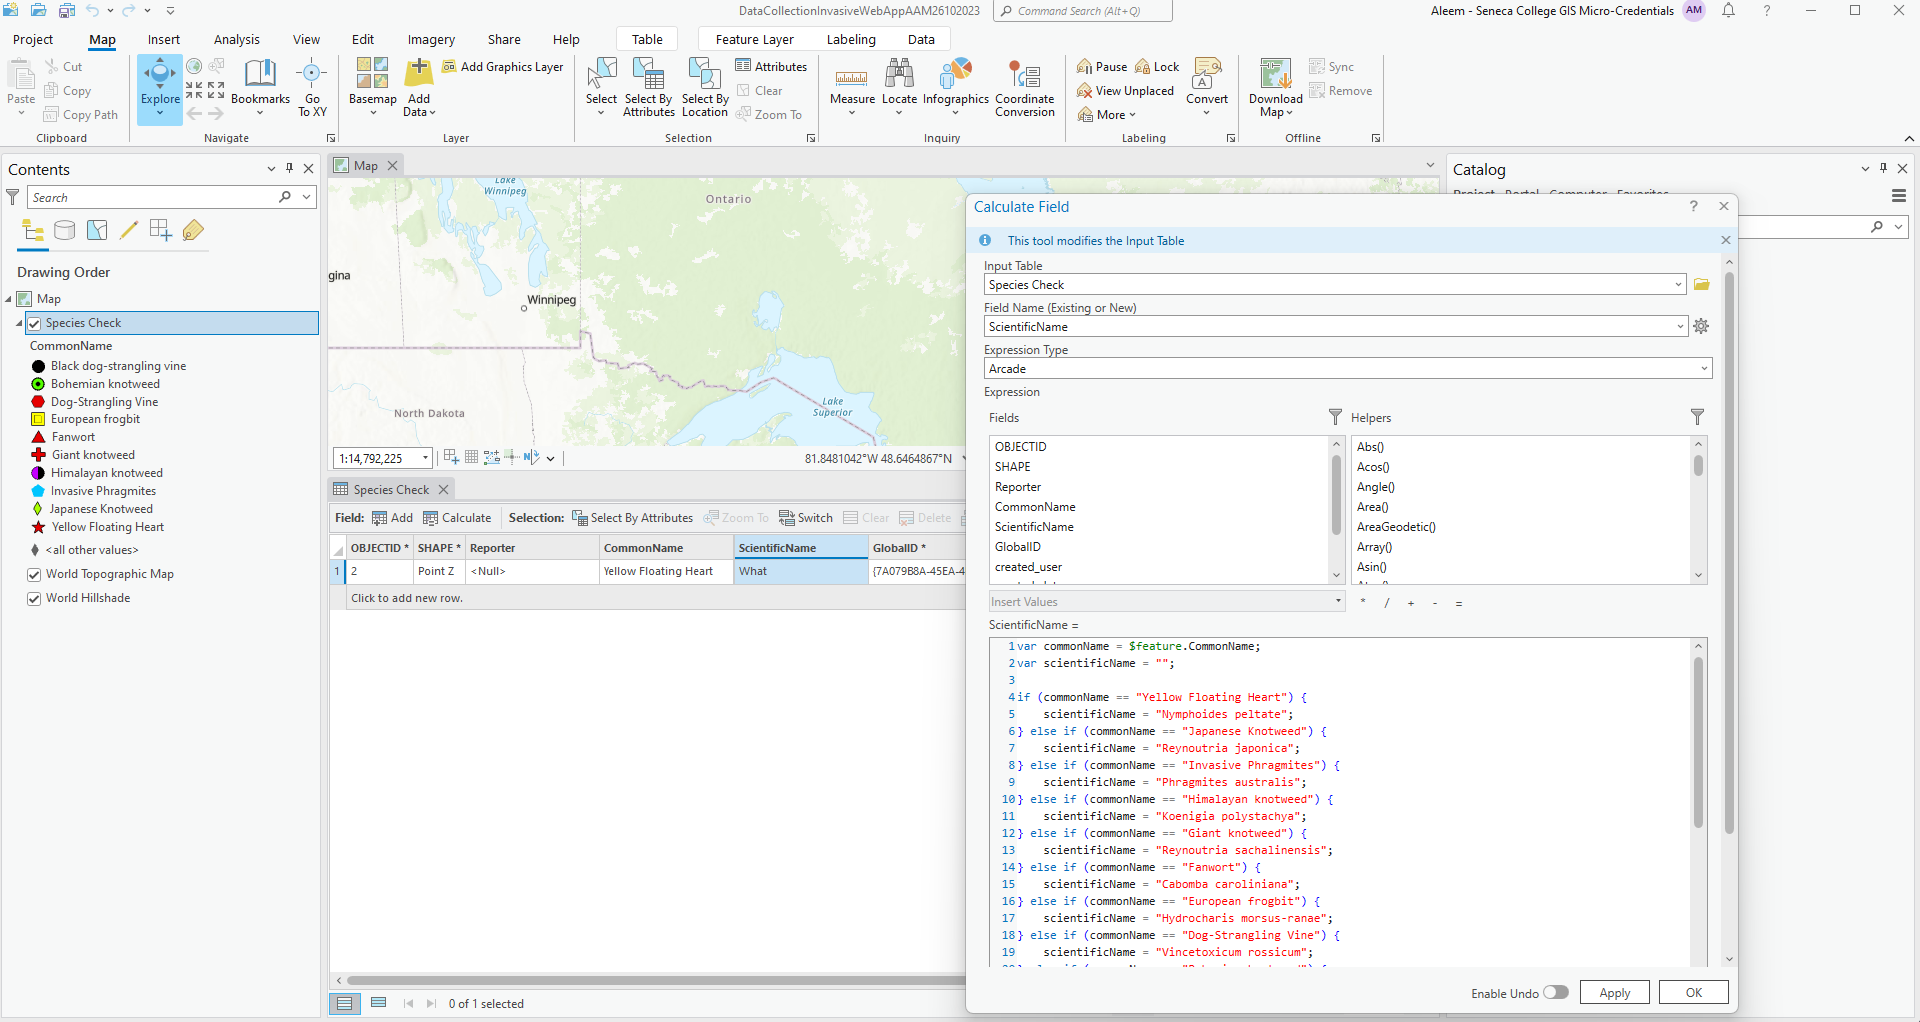Browse for input table folder icon
The image size is (1920, 1022).
pyautogui.click(x=1701, y=285)
